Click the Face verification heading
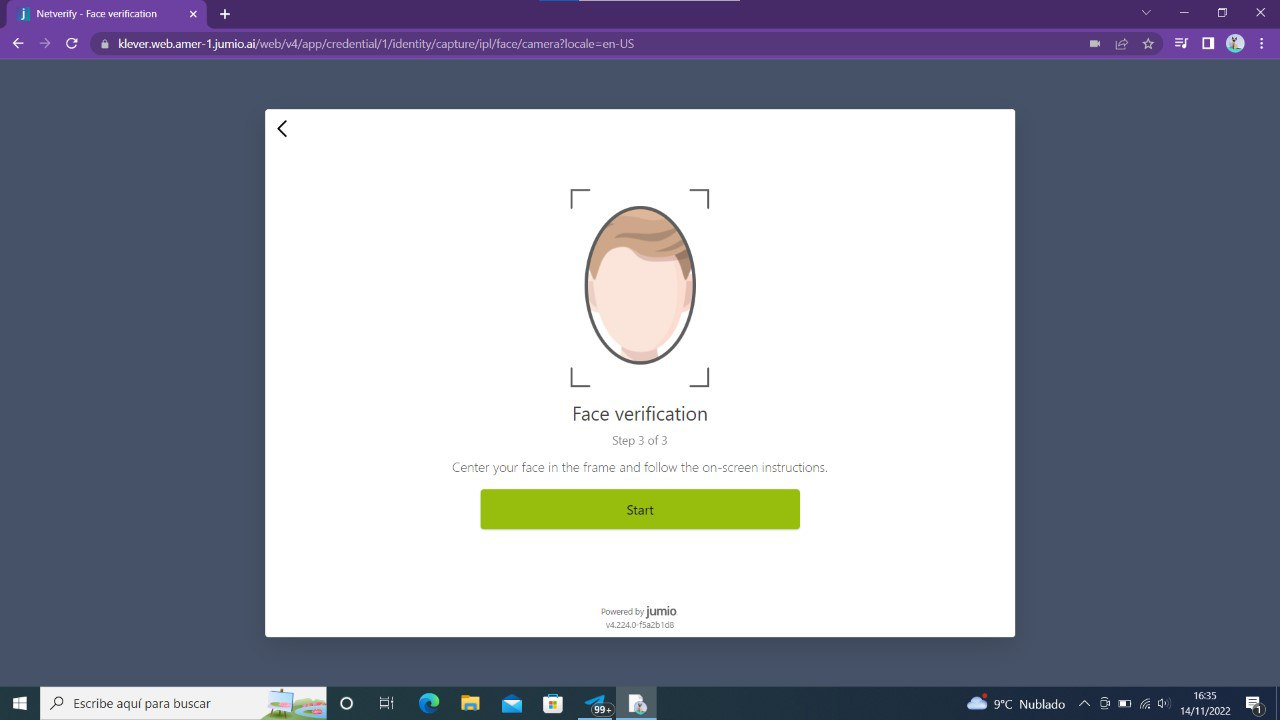This screenshot has width=1280, height=720. click(x=640, y=414)
